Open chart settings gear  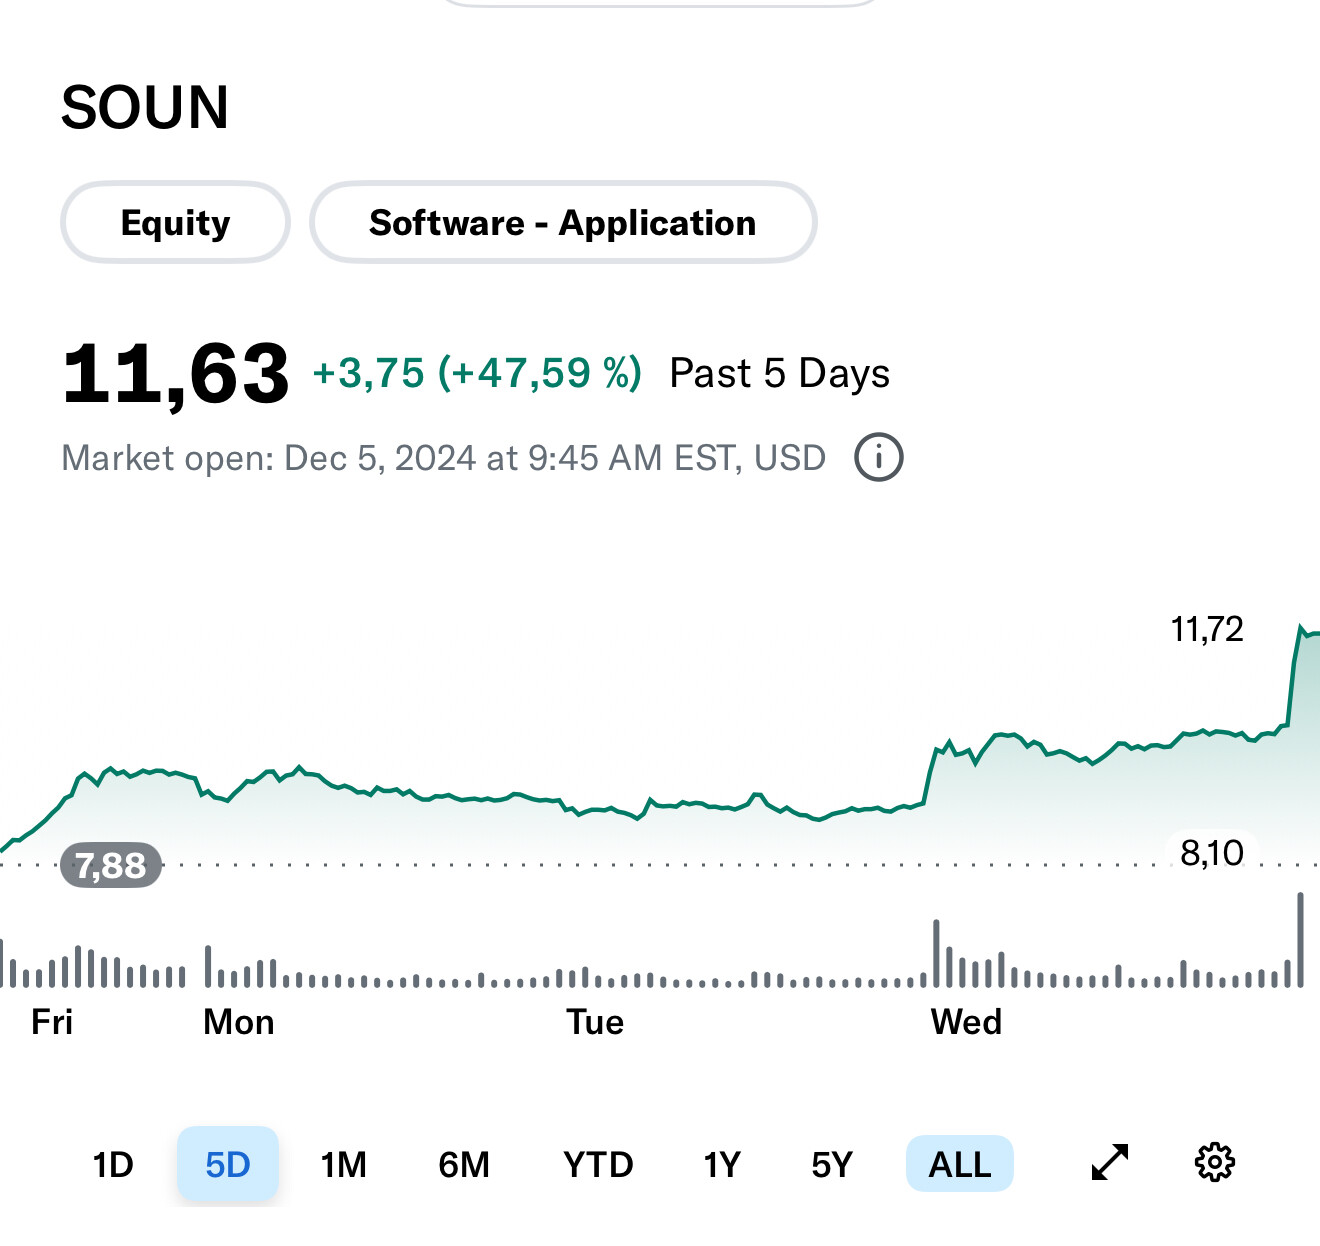[x=1215, y=1163]
